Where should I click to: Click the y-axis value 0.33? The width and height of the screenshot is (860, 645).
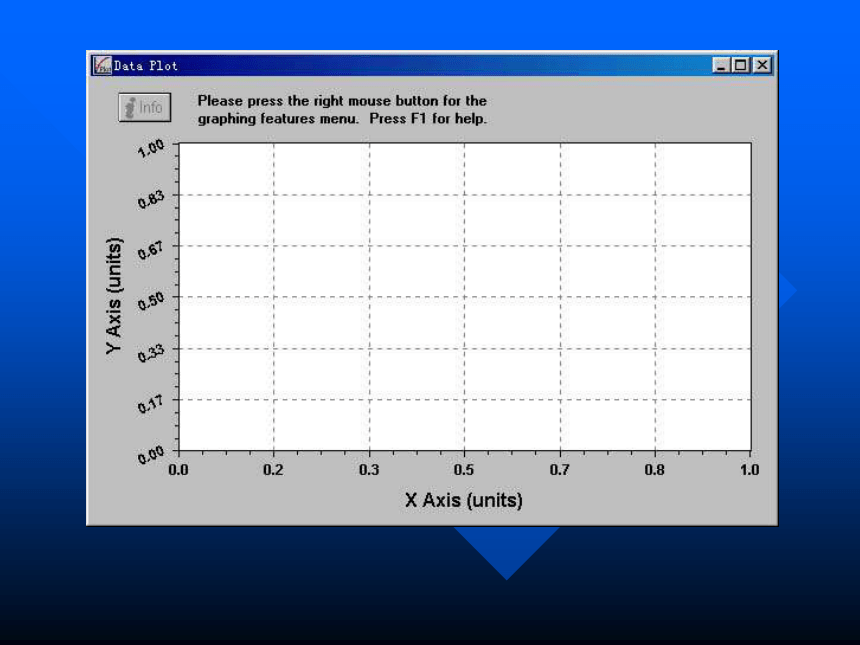151,353
